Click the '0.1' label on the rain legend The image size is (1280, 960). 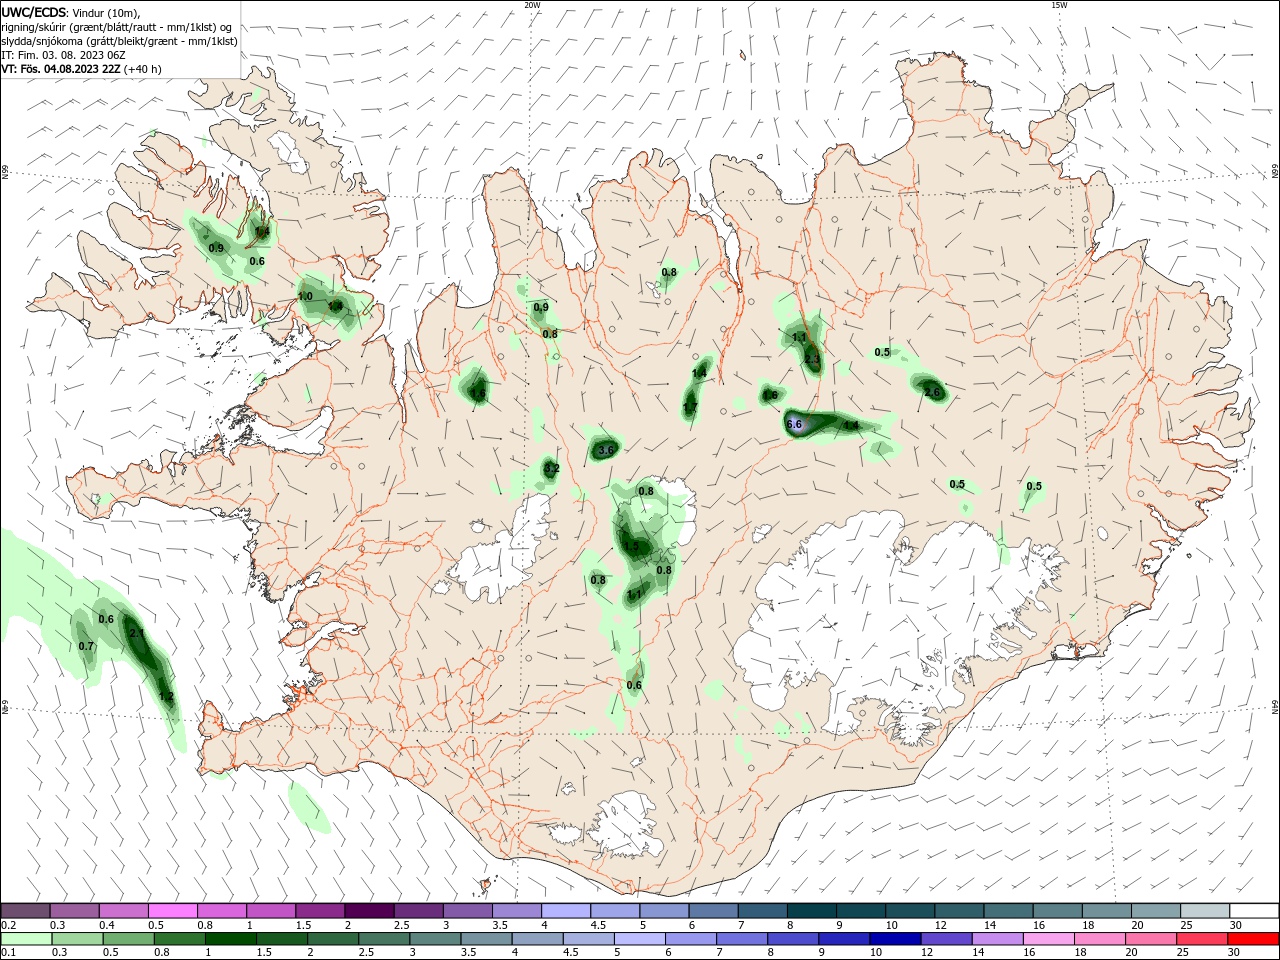point(8,953)
